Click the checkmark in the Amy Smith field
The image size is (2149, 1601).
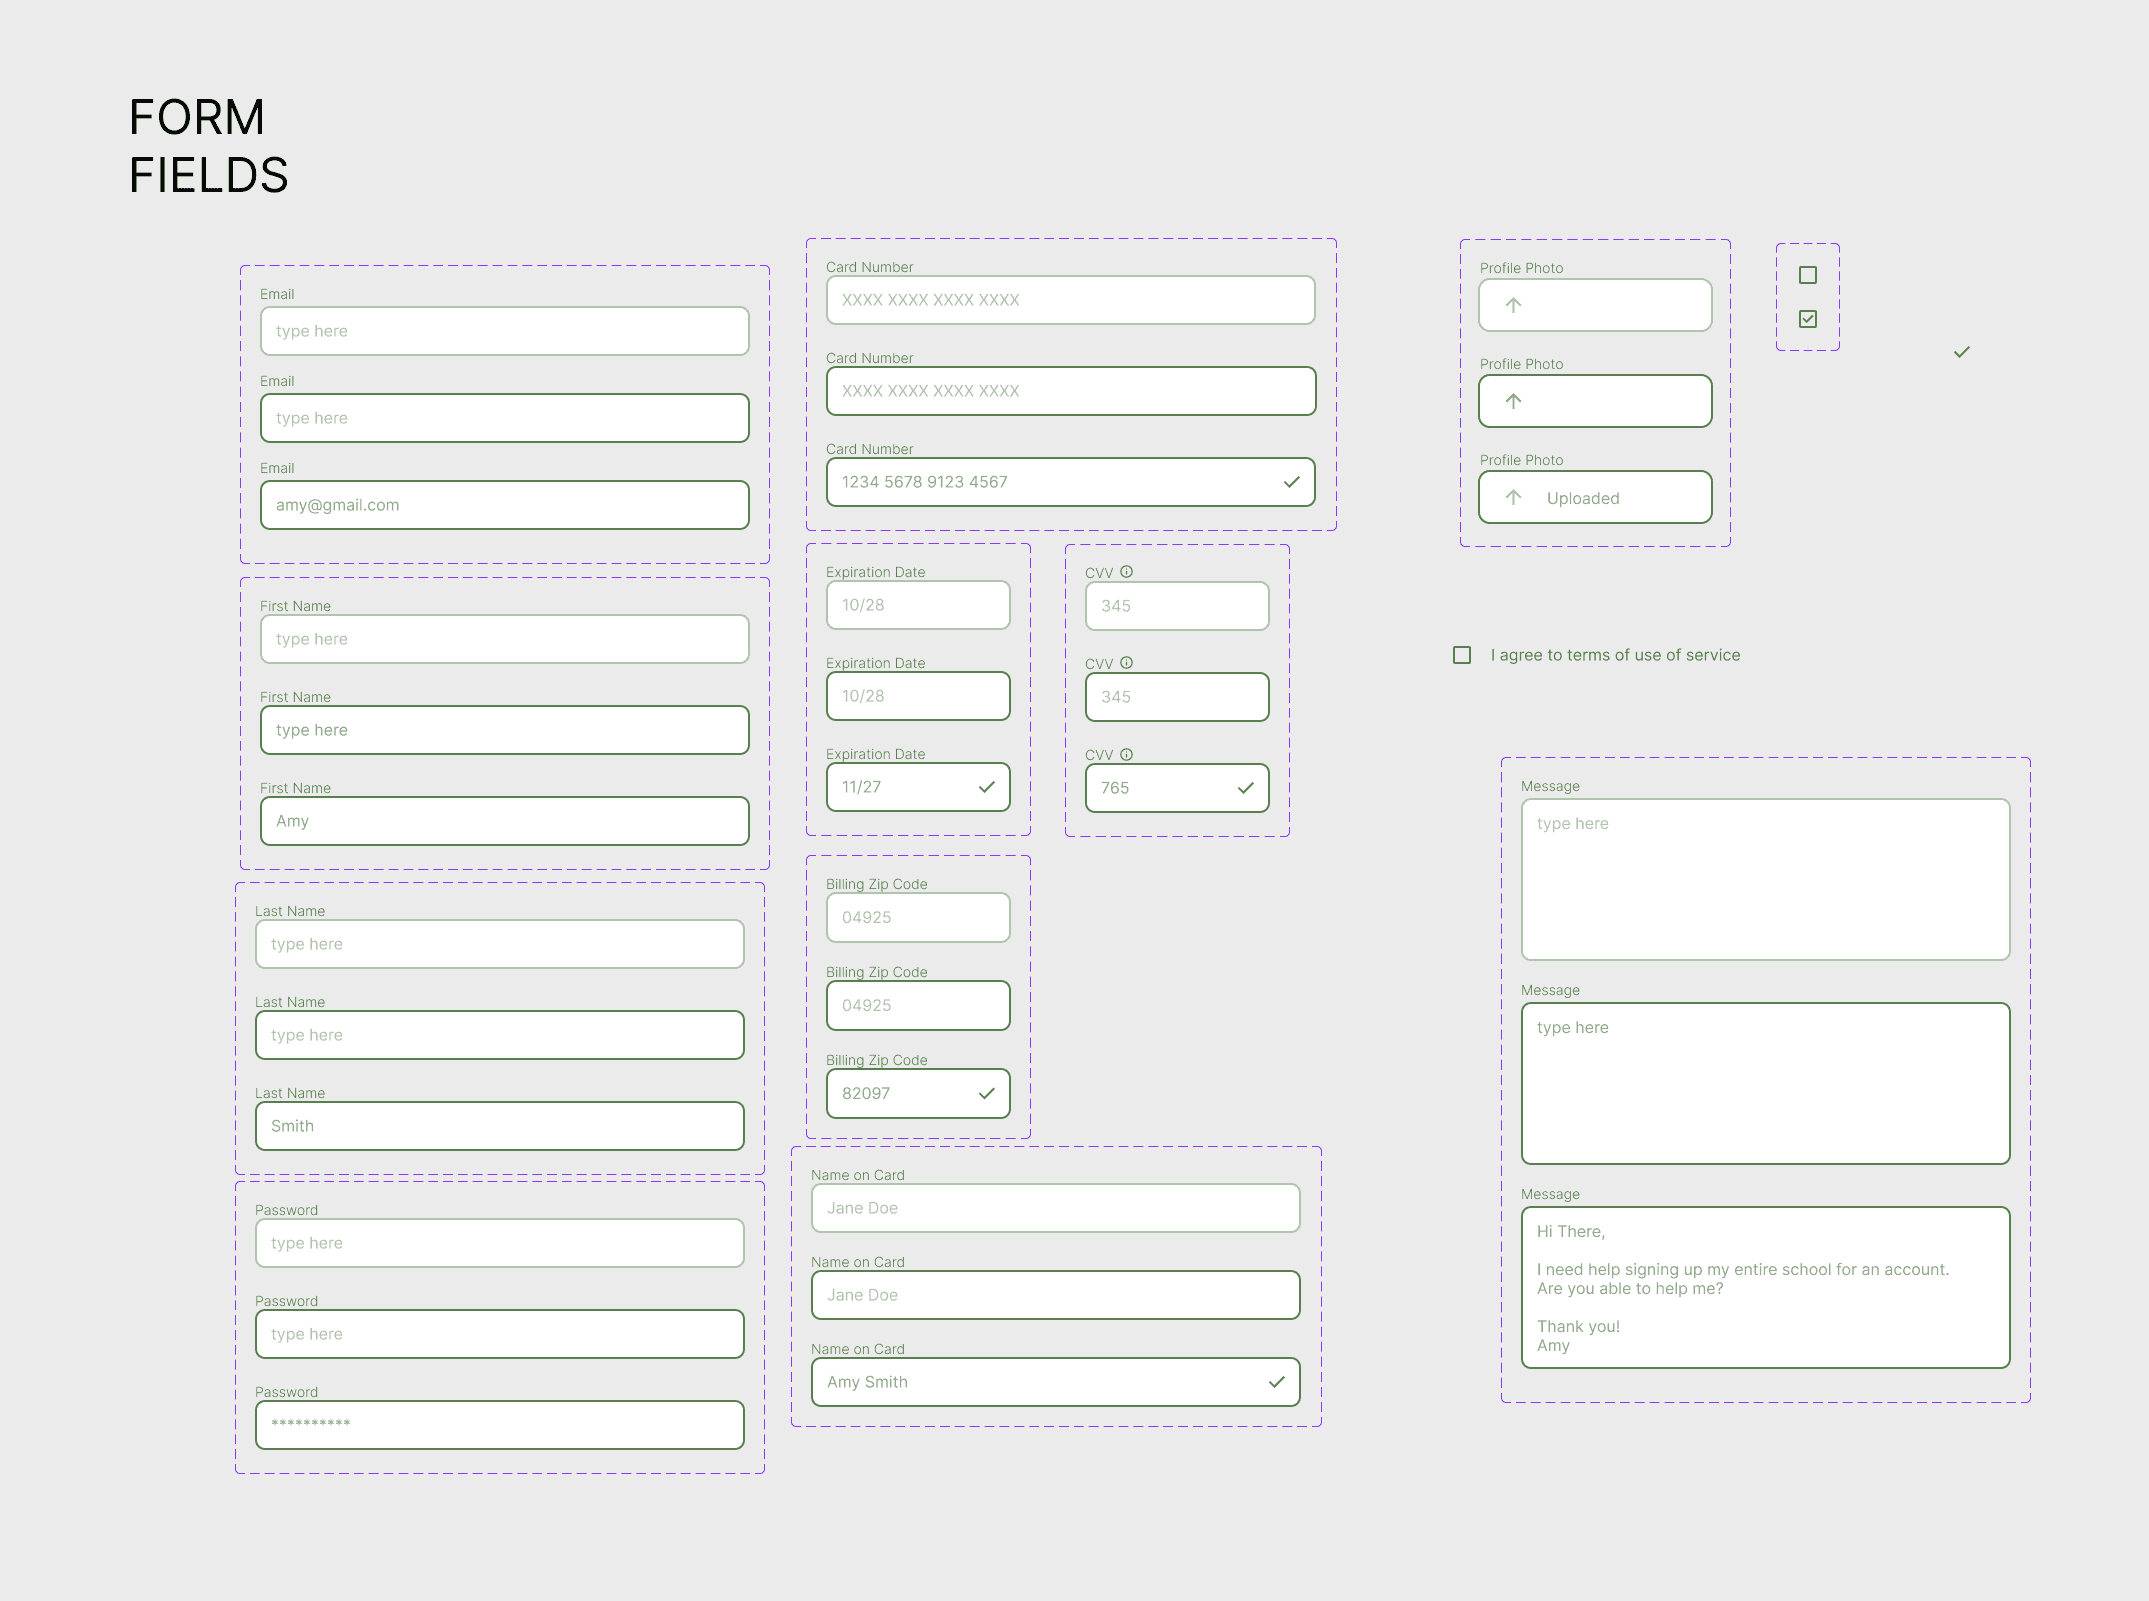pyautogui.click(x=1276, y=1382)
